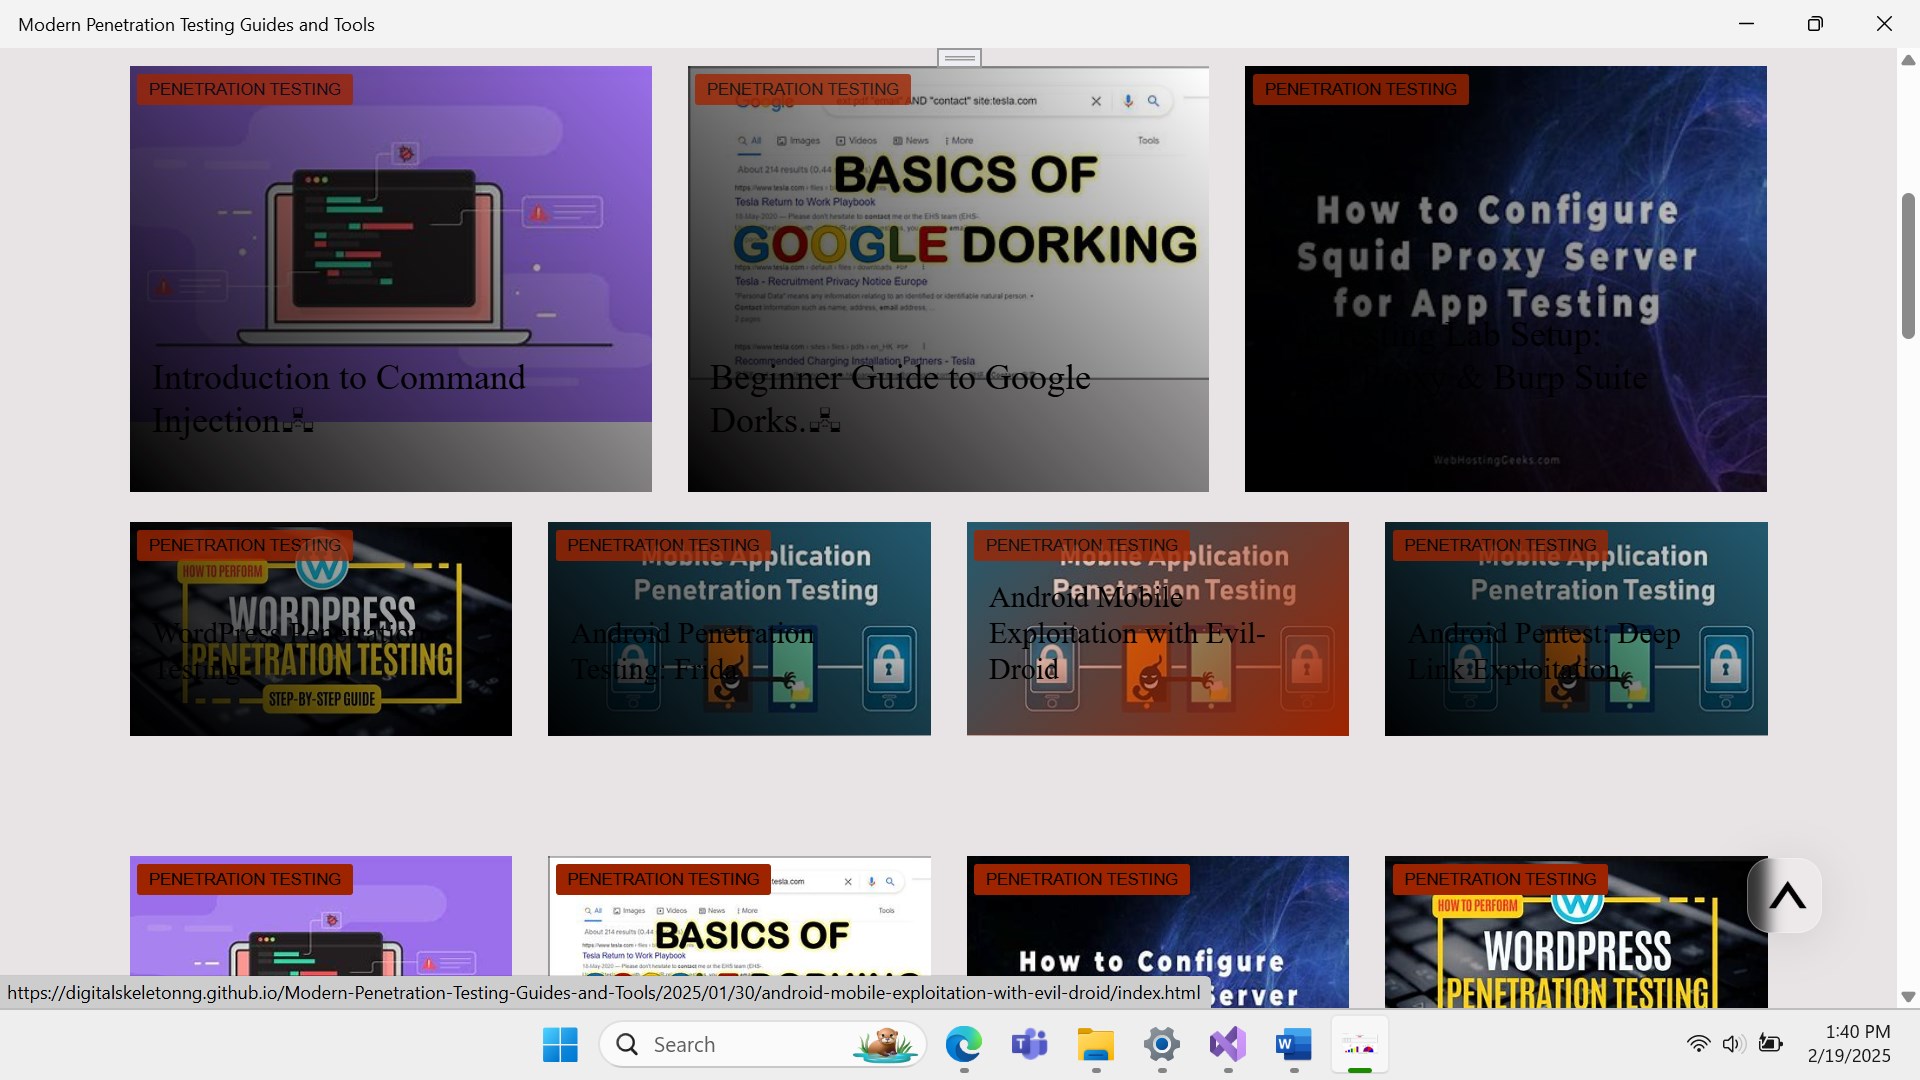
Task: Click PENETRATION TESTING tag on Deep Link card
Action: [1499, 545]
